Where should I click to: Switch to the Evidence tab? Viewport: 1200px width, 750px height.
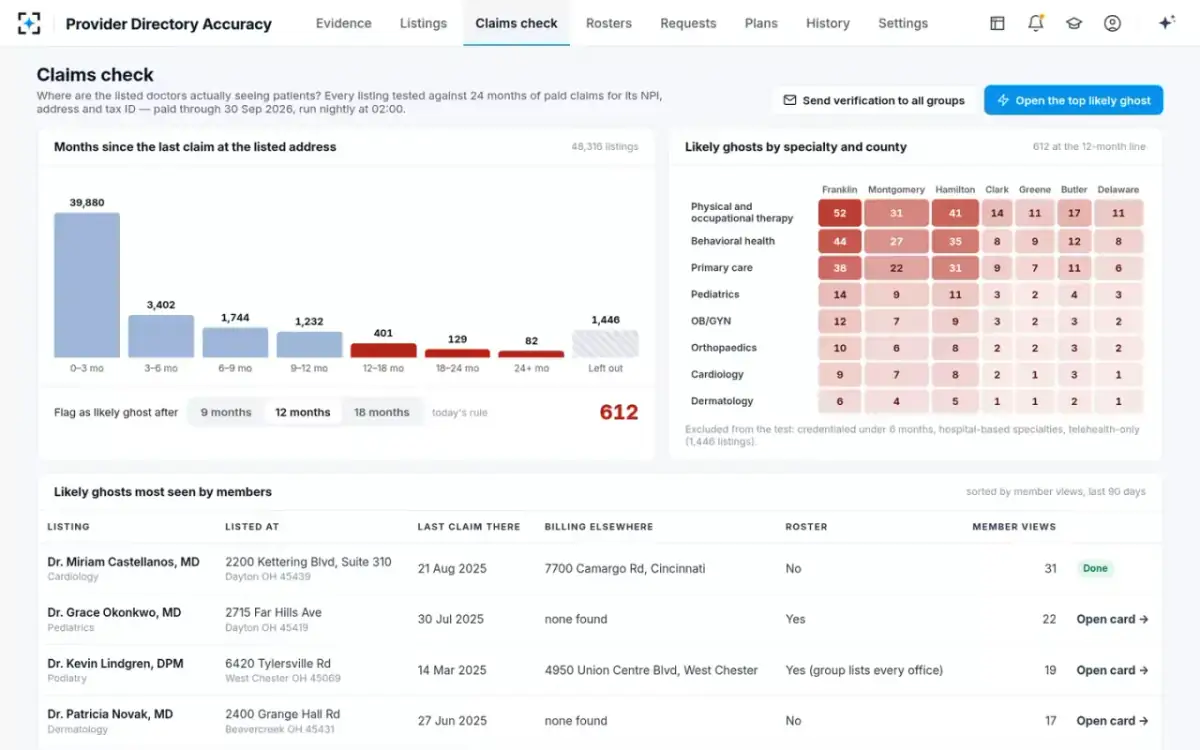coord(343,23)
